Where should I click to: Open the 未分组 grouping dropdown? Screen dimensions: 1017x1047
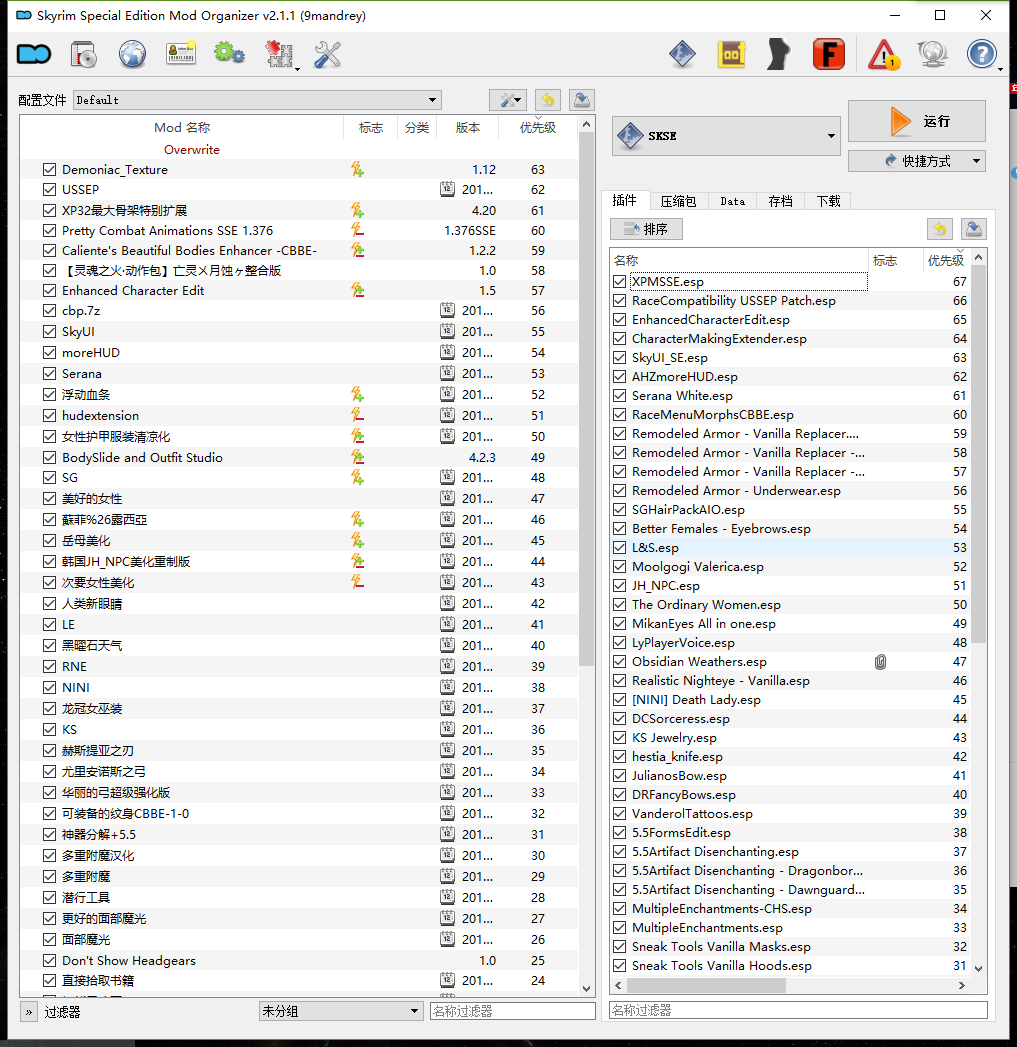341,1011
